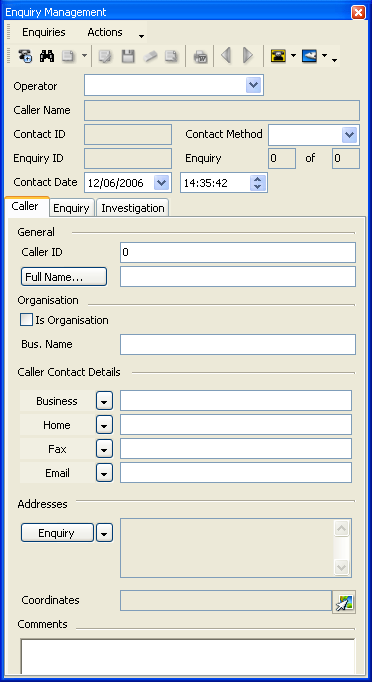372x682 pixels.
Task: Click the disabled copy pages icon
Action: point(171,56)
